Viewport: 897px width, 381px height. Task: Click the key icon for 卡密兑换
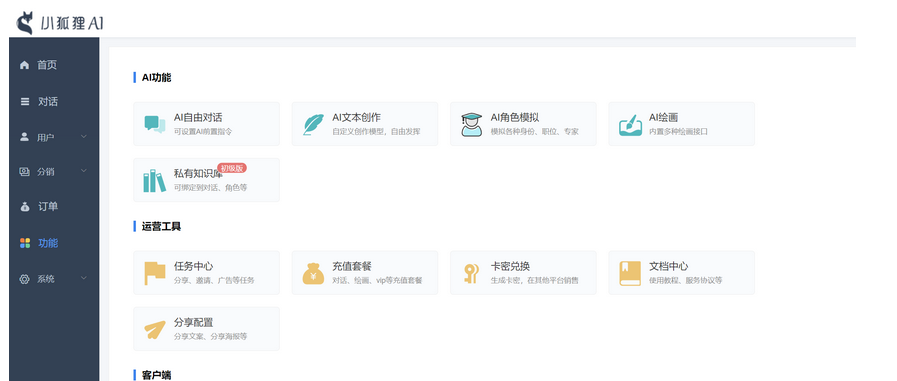[471, 273]
